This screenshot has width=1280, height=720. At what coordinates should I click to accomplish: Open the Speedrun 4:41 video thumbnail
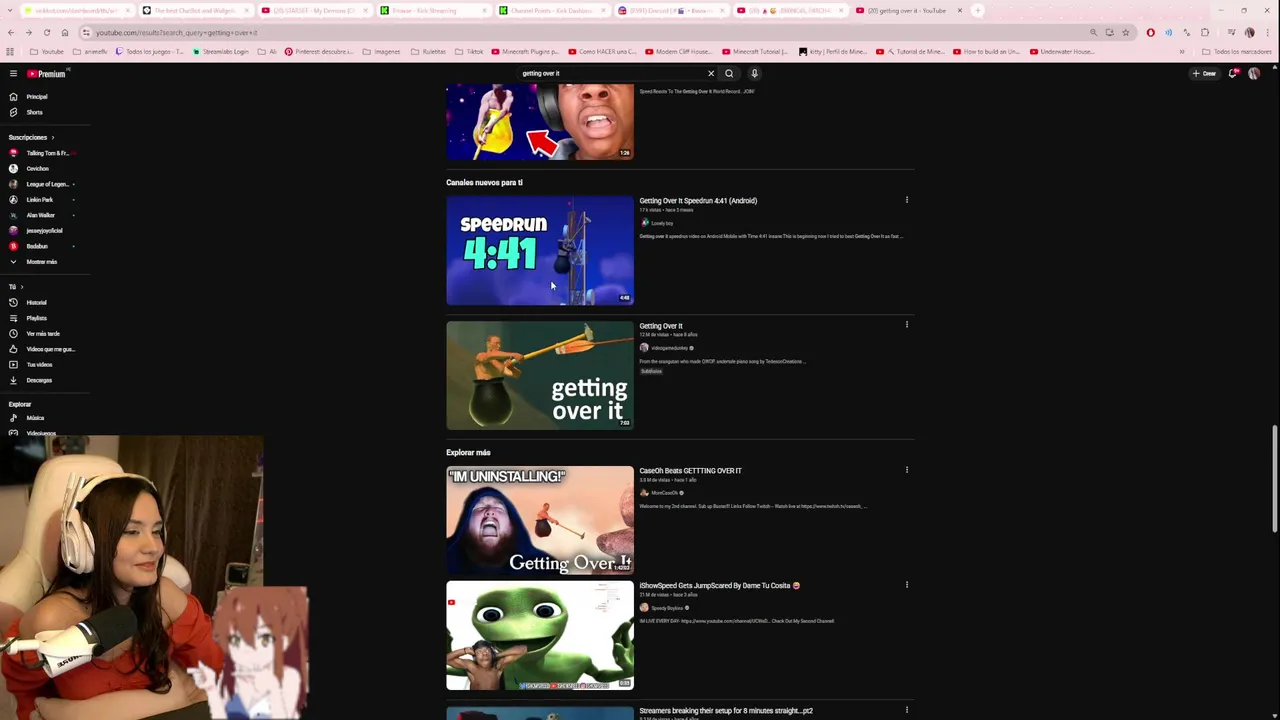tap(540, 250)
